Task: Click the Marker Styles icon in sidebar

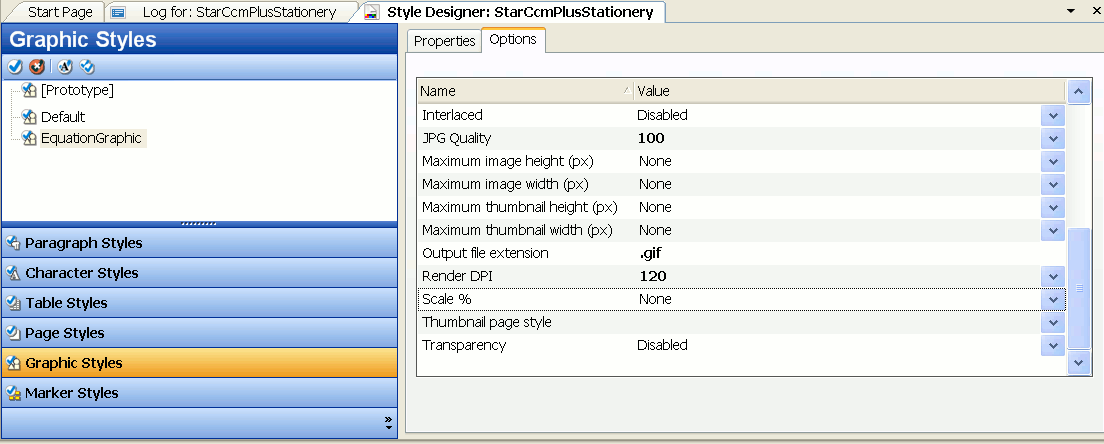Action: pos(14,393)
